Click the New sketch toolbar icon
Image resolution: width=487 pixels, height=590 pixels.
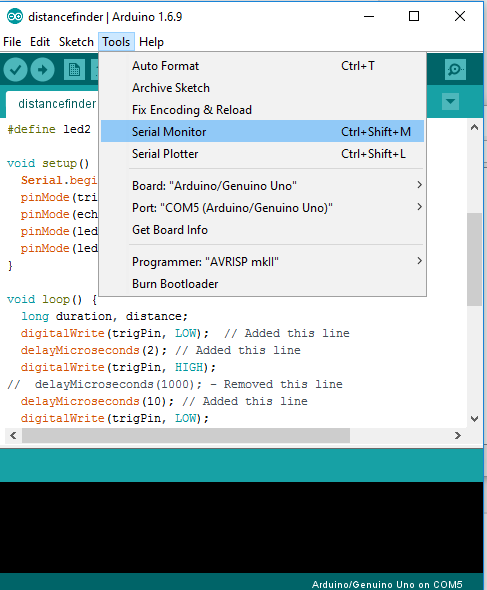[74, 70]
